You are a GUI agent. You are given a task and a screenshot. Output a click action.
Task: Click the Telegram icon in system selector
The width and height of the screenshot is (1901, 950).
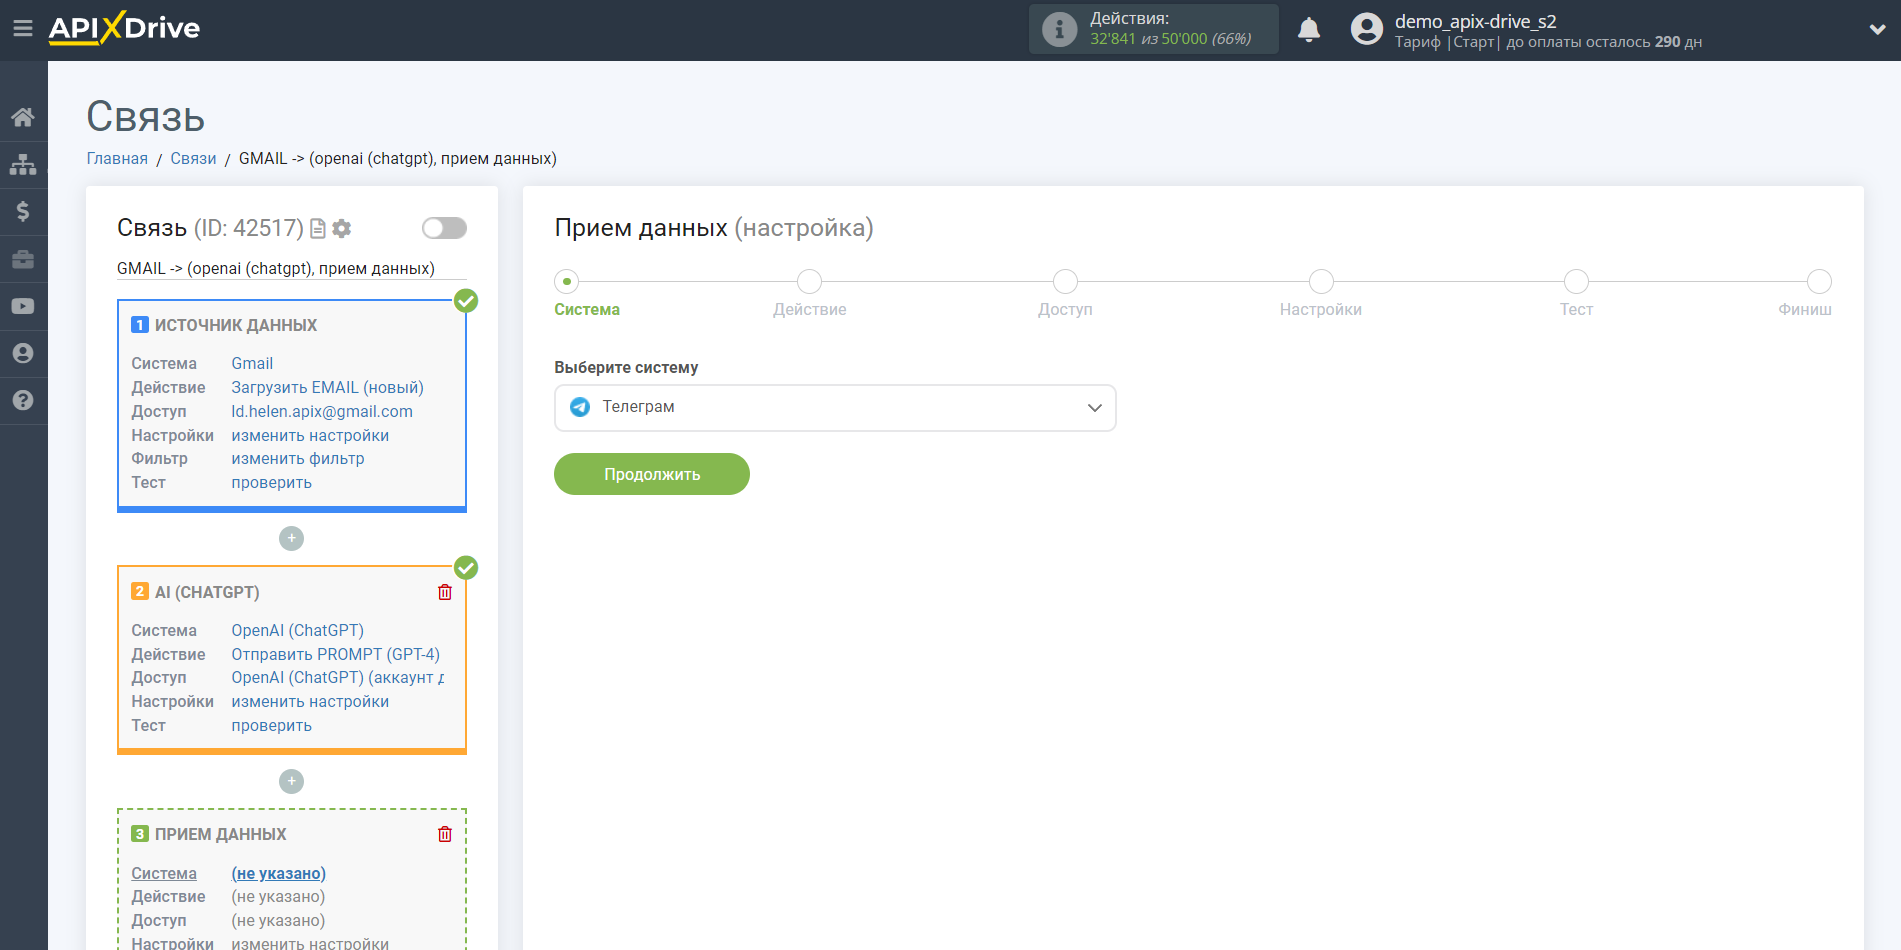pos(580,407)
